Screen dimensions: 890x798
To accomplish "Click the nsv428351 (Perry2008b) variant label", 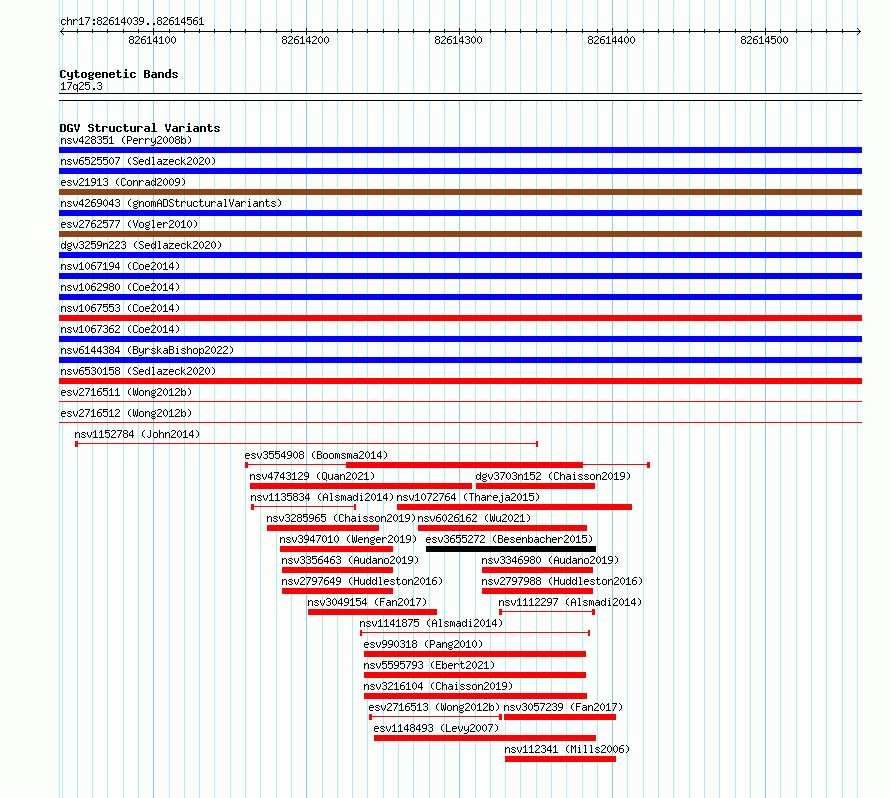I will click(x=126, y=140).
